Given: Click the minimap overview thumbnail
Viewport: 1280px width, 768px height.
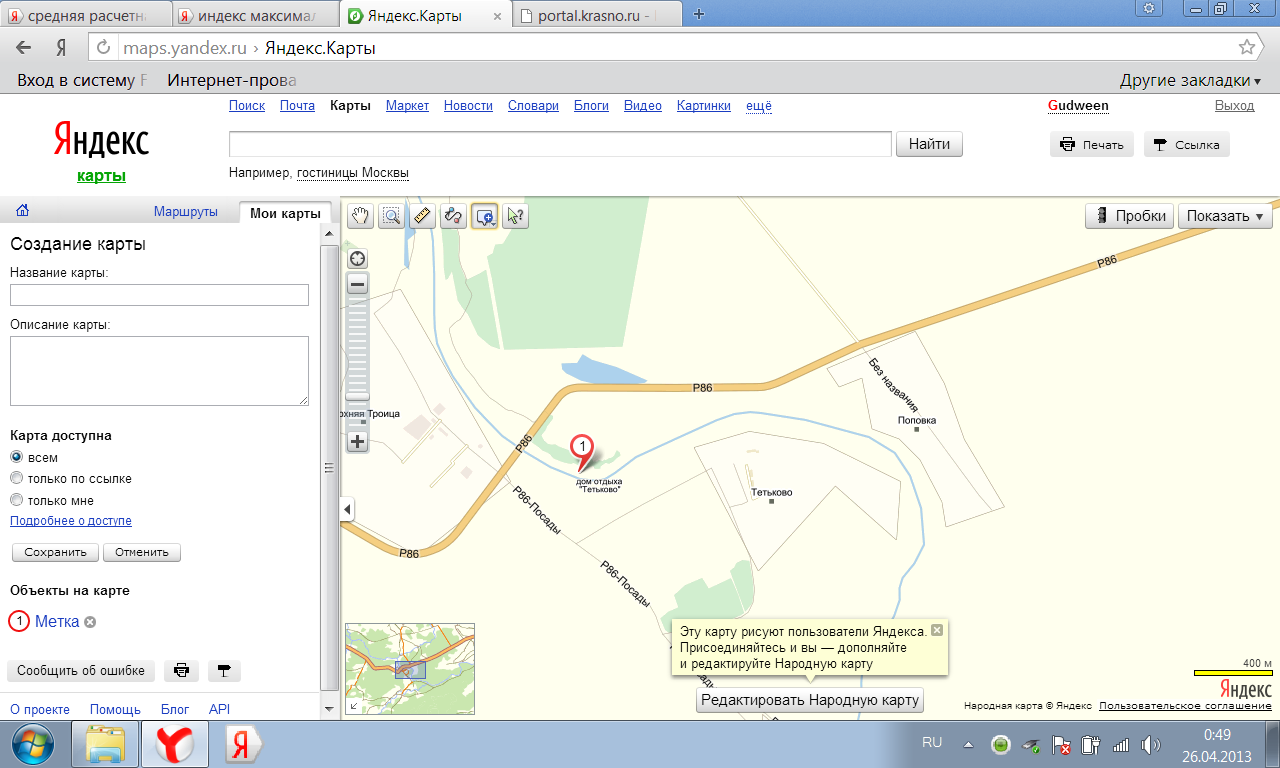Looking at the screenshot, I should [410, 668].
